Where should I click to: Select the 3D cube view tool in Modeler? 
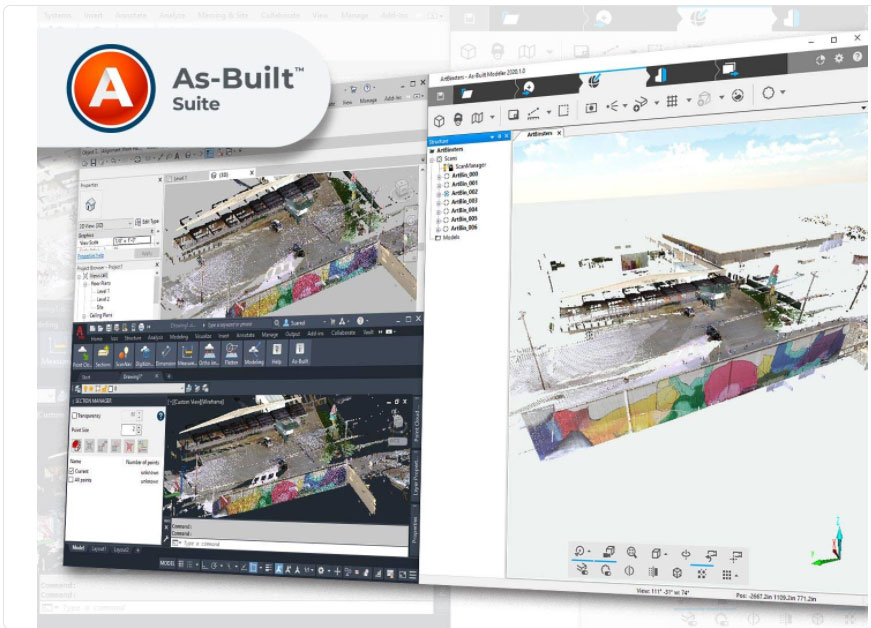(439, 120)
